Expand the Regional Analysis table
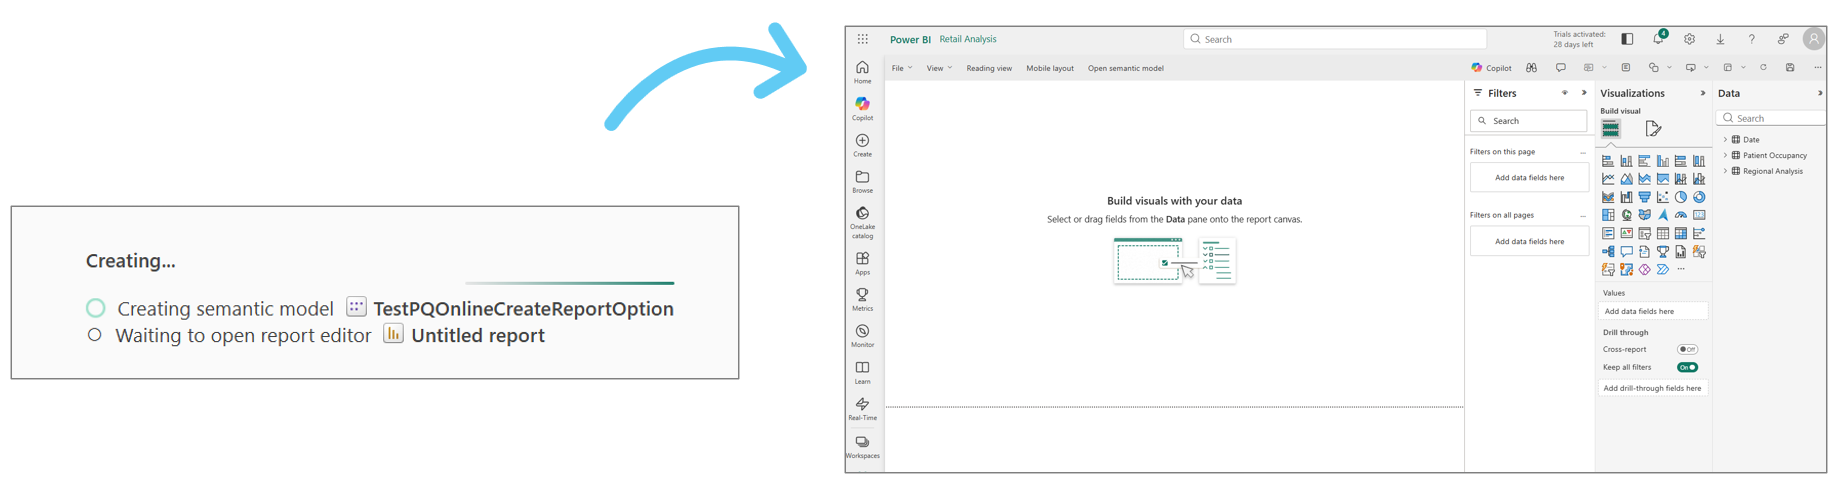This screenshot has width=1842, height=498. tap(1725, 171)
